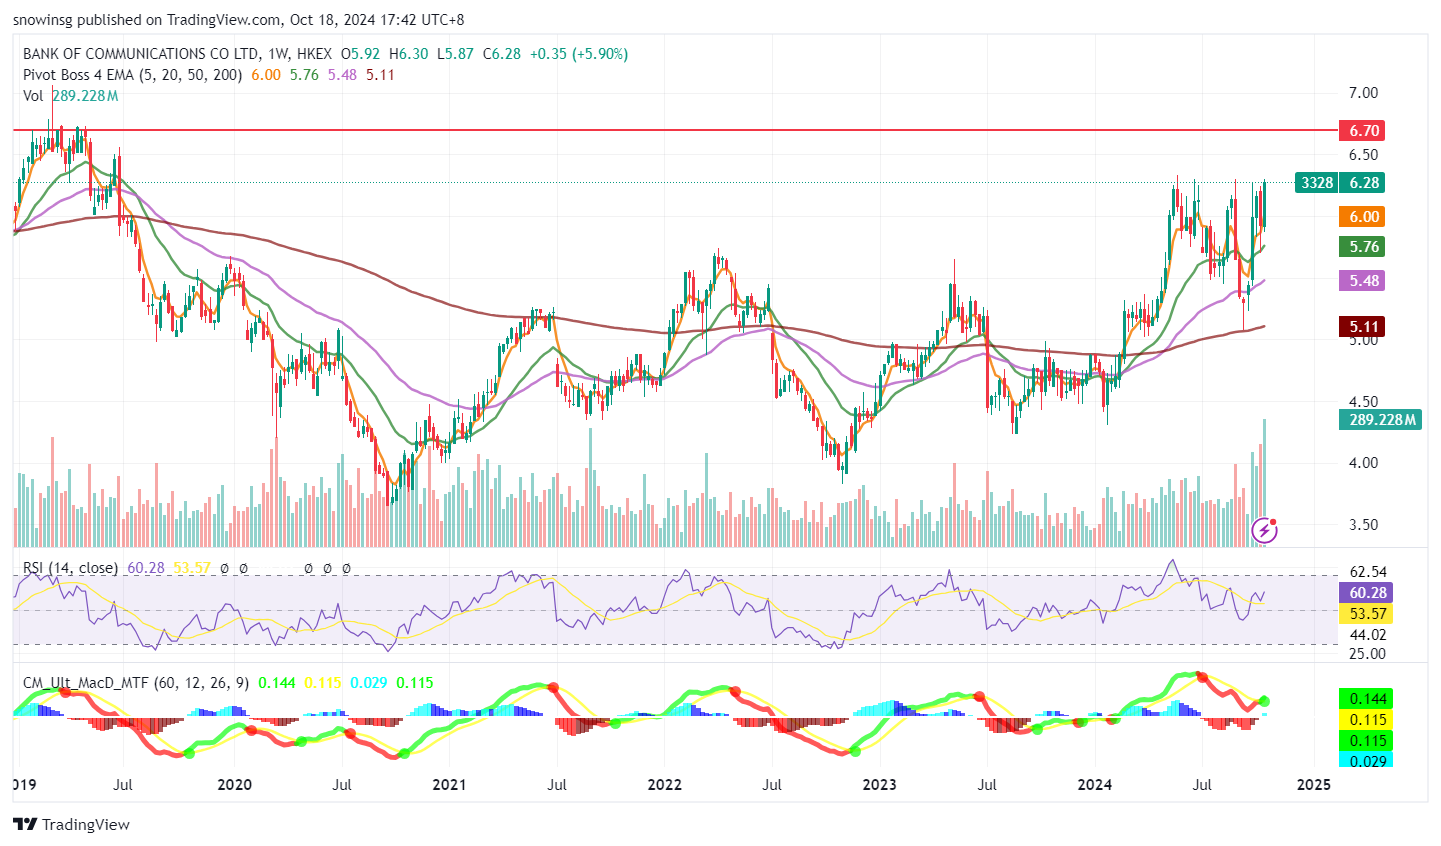Image resolution: width=1441 pixels, height=846 pixels.
Task: Click the 44.02 RSI axis value
Action: click(x=1368, y=634)
